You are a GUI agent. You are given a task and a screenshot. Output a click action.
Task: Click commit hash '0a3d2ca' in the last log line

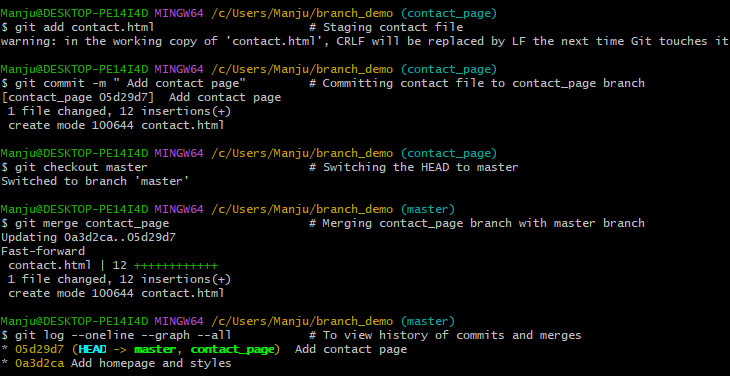click(40, 363)
